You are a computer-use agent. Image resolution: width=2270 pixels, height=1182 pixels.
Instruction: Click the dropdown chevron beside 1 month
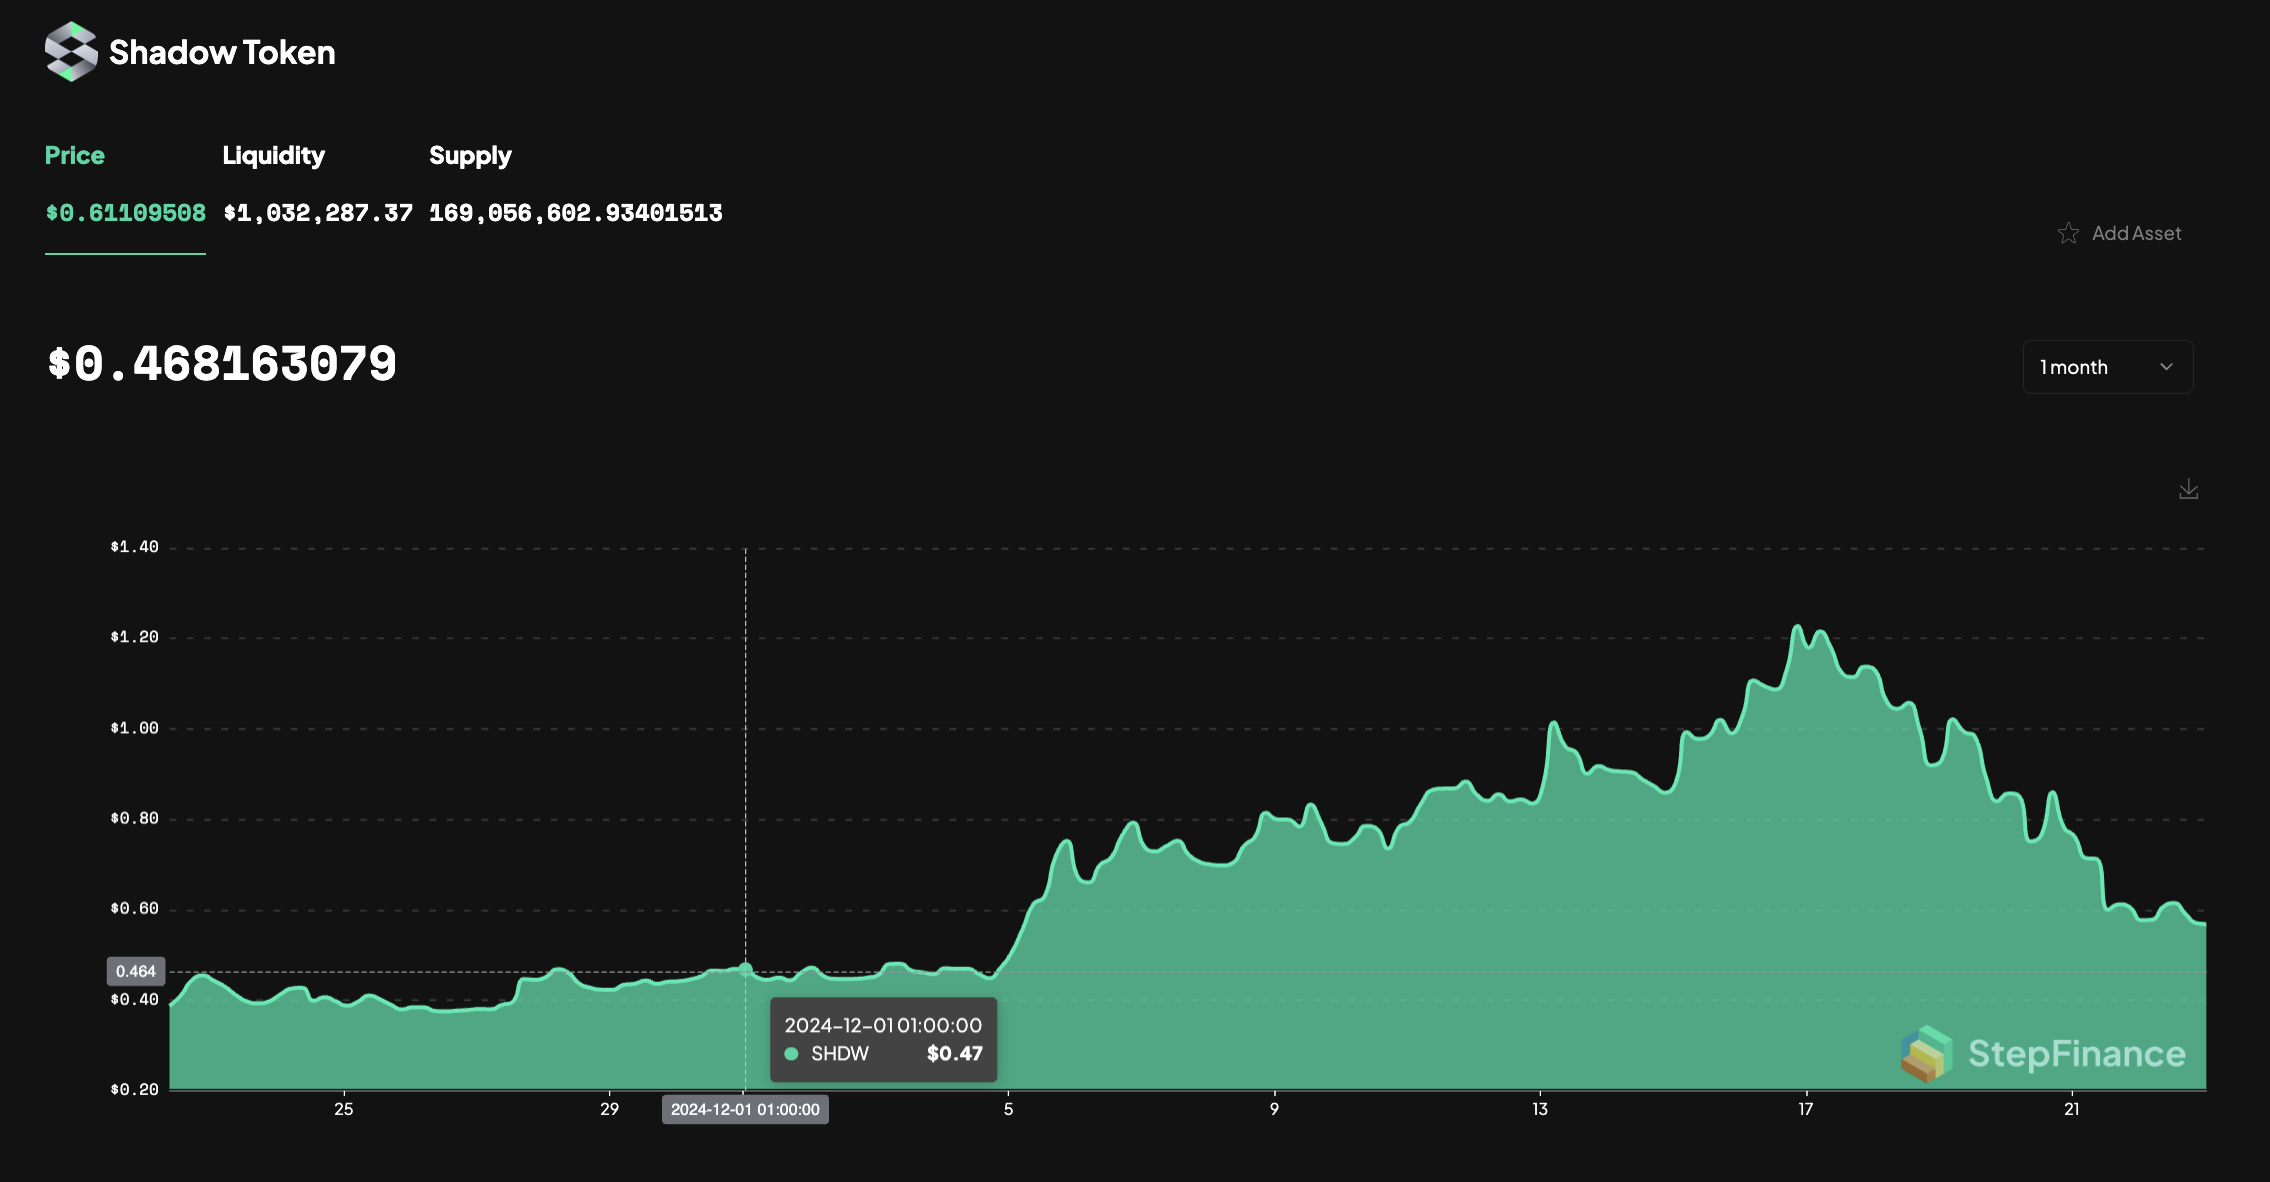(x=2166, y=367)
